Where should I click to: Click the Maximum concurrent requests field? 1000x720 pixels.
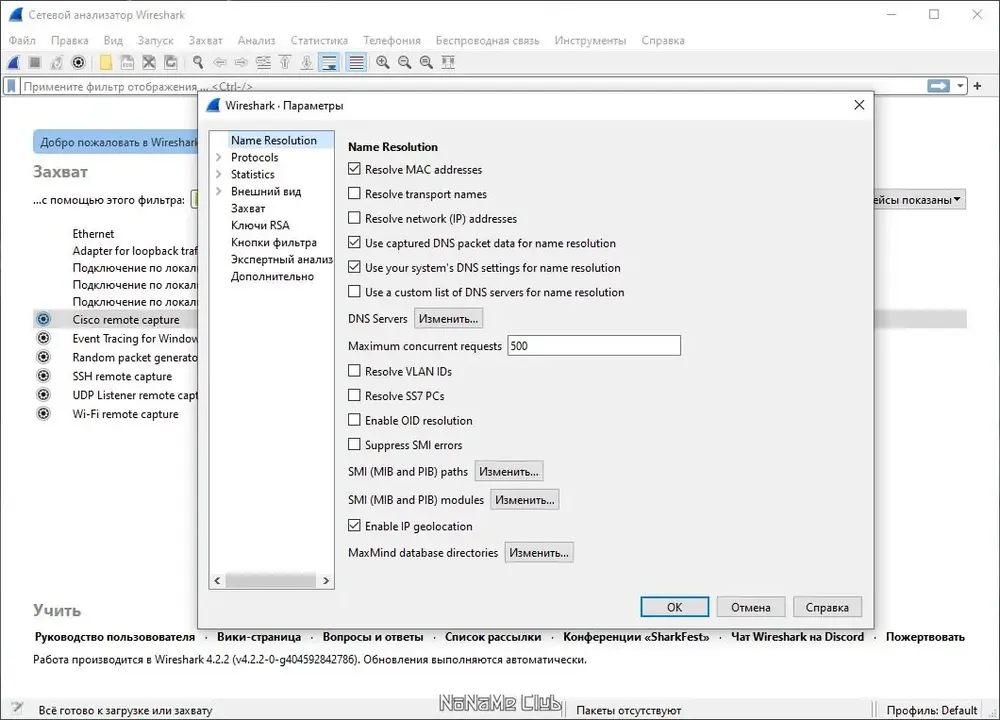(594, 346)
